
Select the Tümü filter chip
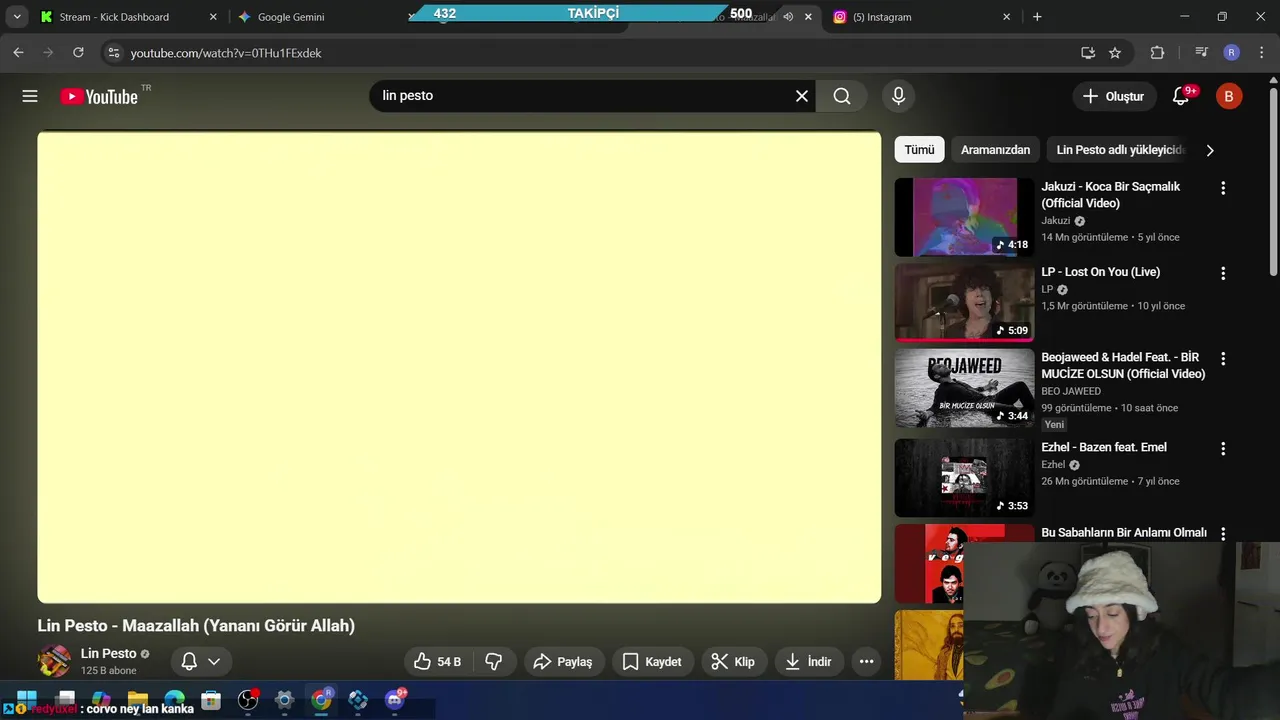(919, 150)
